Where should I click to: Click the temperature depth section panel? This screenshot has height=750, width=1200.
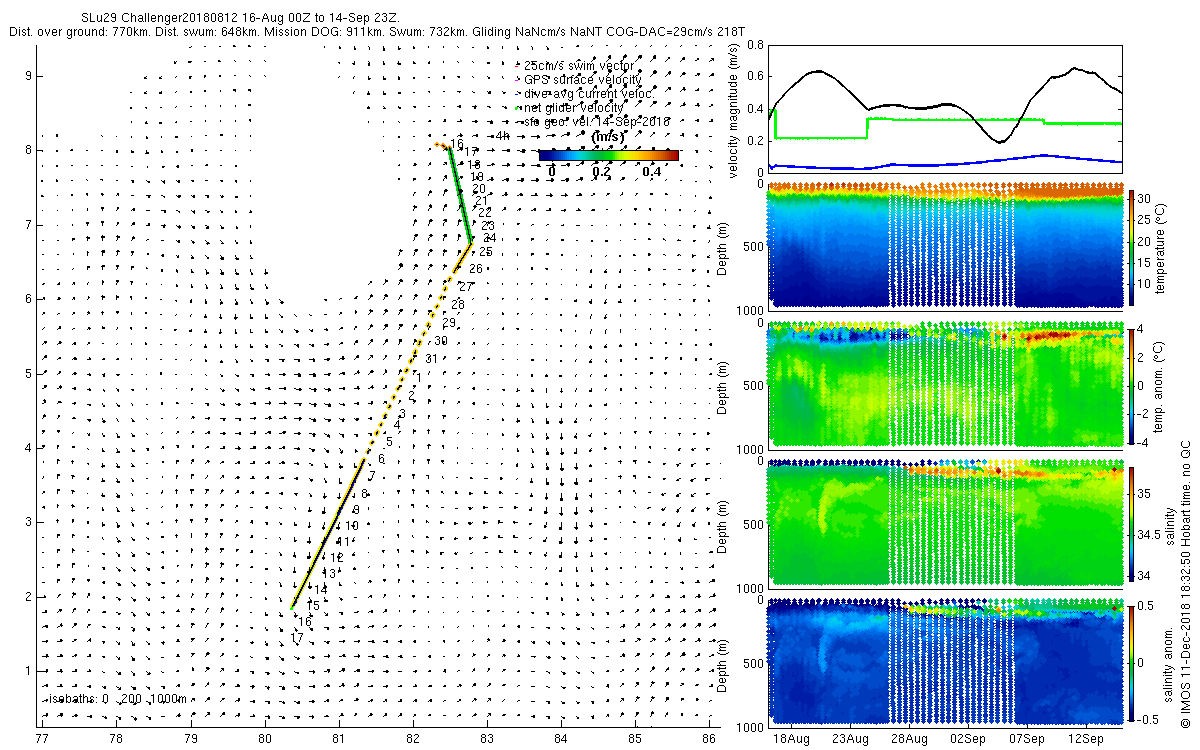pos(945,247)
